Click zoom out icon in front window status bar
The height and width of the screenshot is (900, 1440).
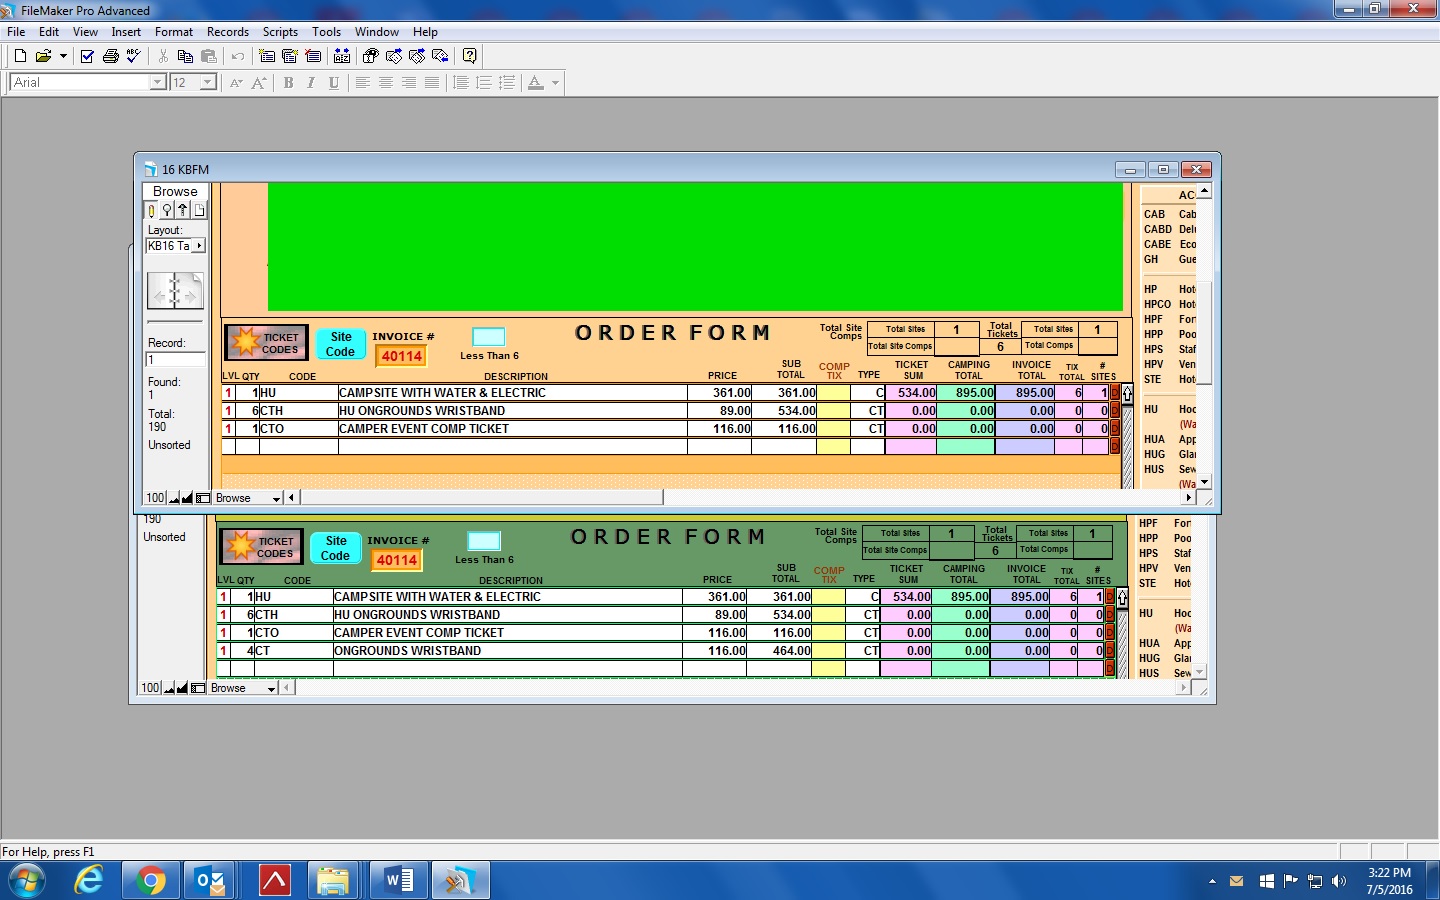[x=174, y=498]
